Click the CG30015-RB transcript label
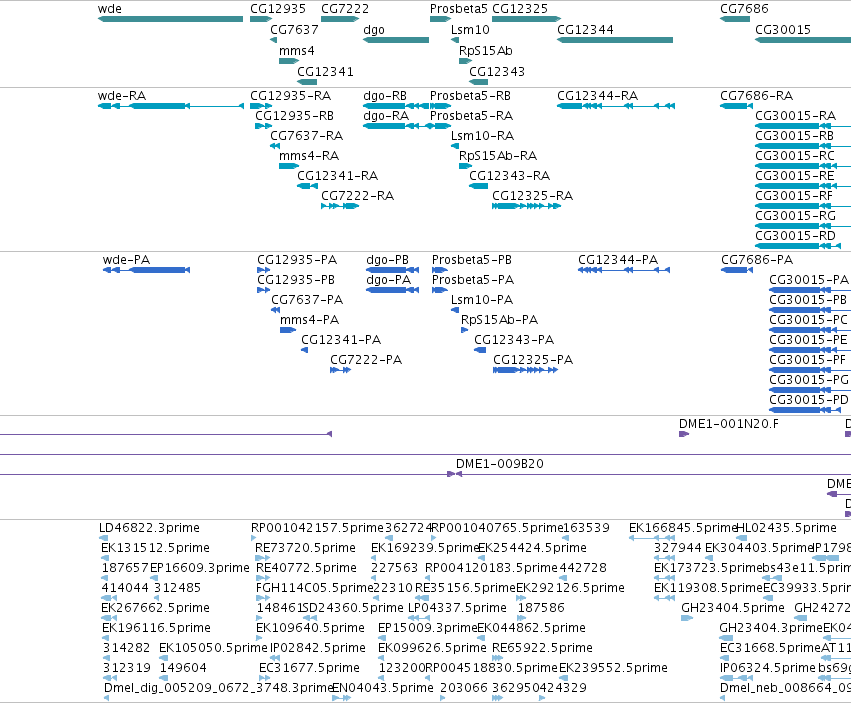The height and width of the screenshot is (703, 851). [794, 136]
